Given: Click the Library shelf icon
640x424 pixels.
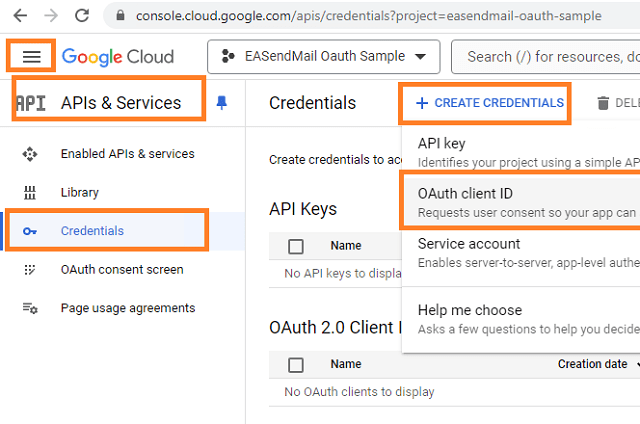Looking at the screenshot, I should [x=30, y=193].
